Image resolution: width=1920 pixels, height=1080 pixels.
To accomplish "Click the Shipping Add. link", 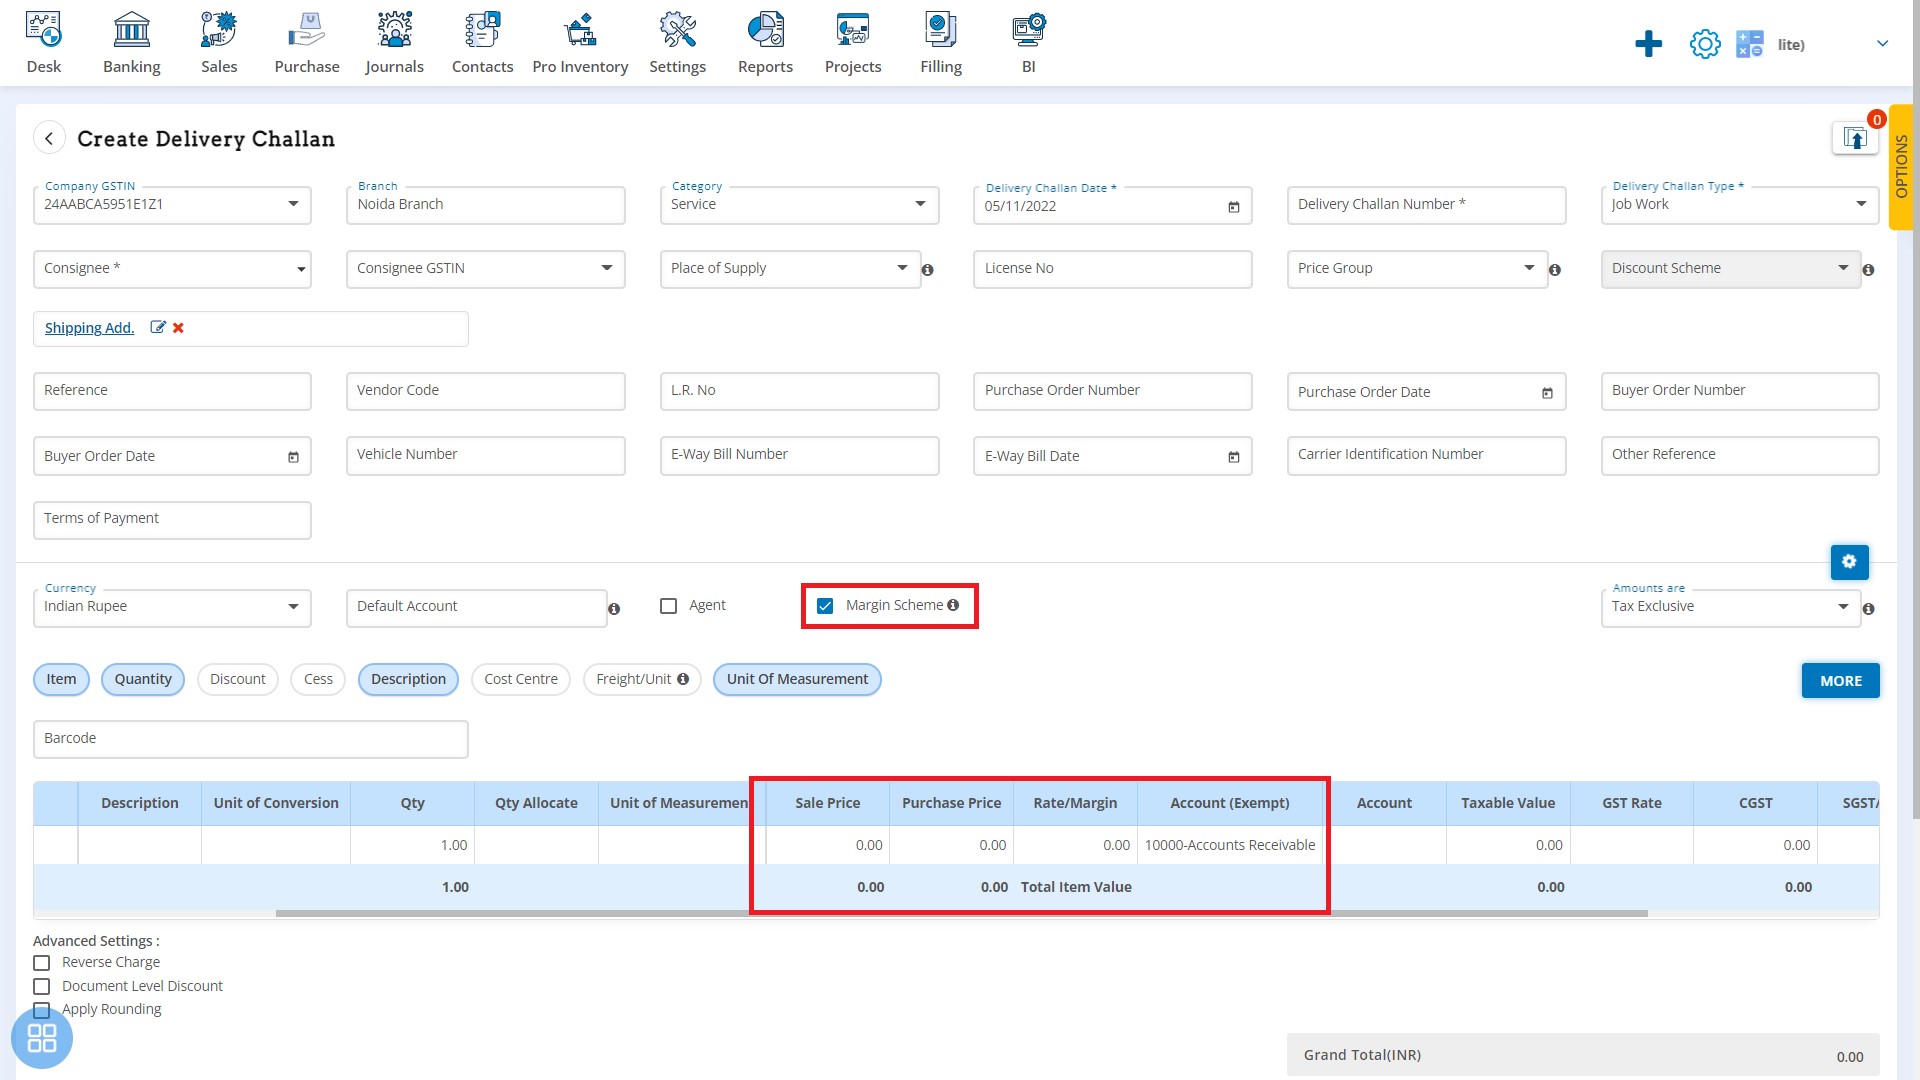I will tap(90, 327).
